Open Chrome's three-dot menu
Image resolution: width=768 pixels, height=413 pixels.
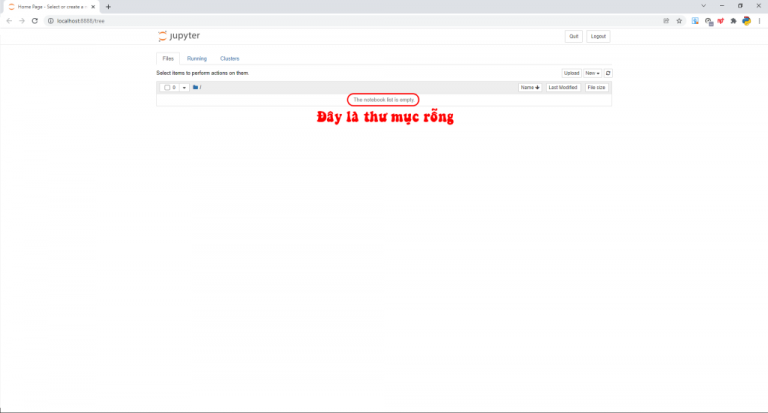coord(759,20)
